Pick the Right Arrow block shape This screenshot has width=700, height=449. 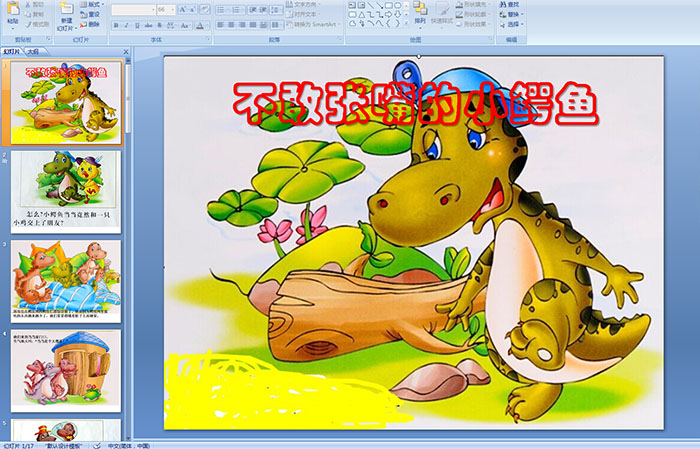[x=388, y=15]
